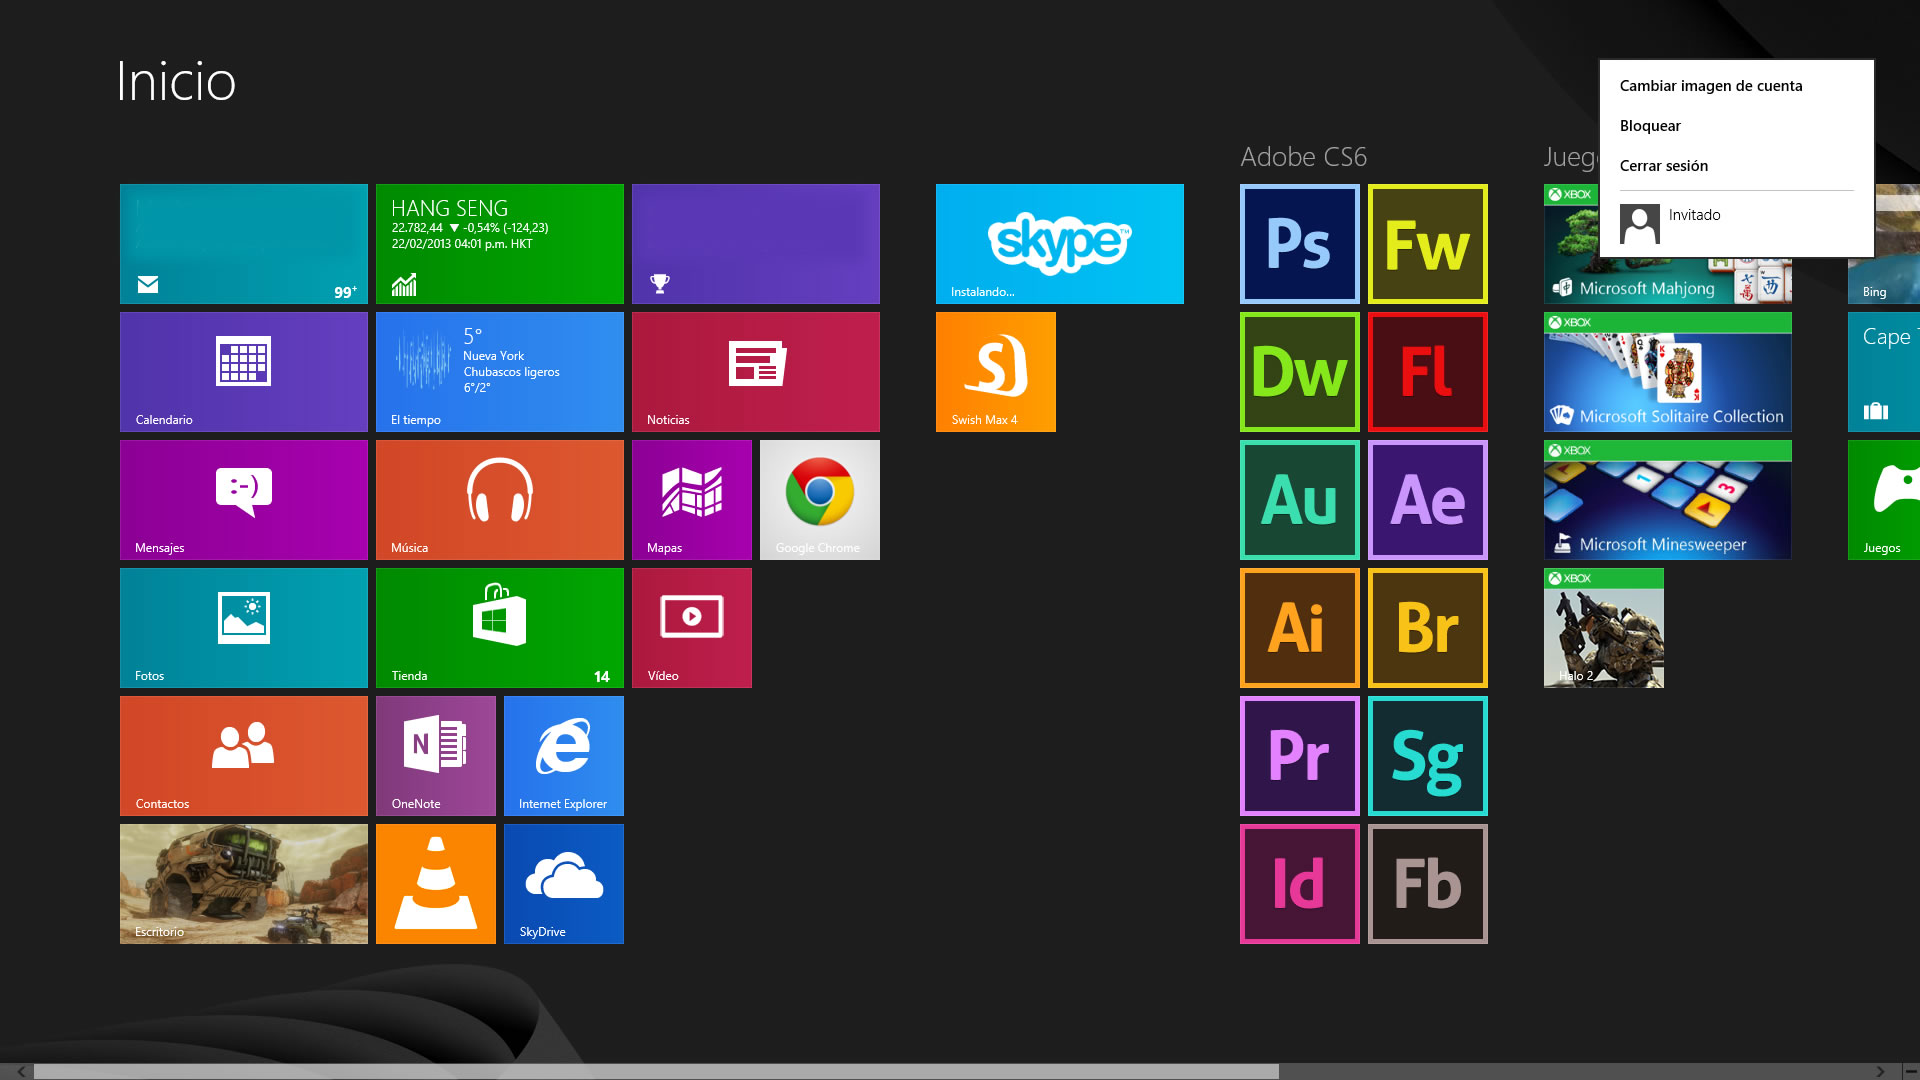Open the Mensajes tile
This screenshot has height=1080, width=1920.
(x=244, y=500)
